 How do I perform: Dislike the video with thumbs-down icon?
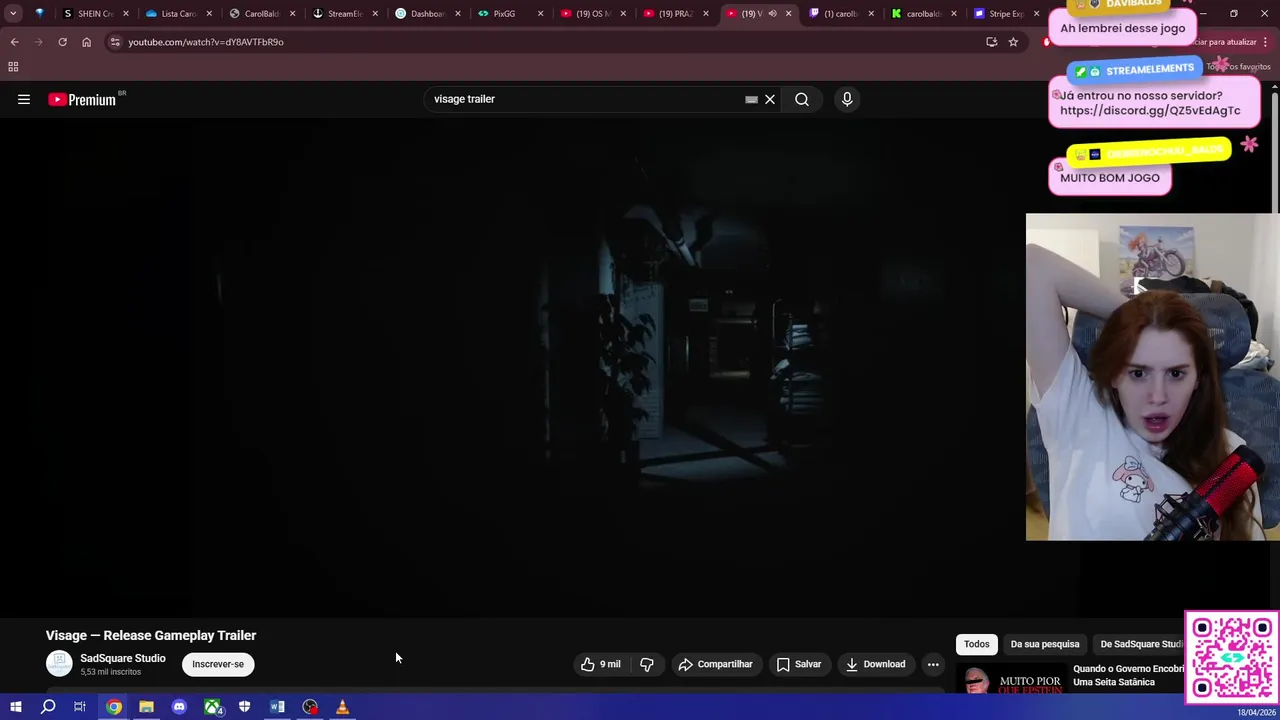coord(647,664)
